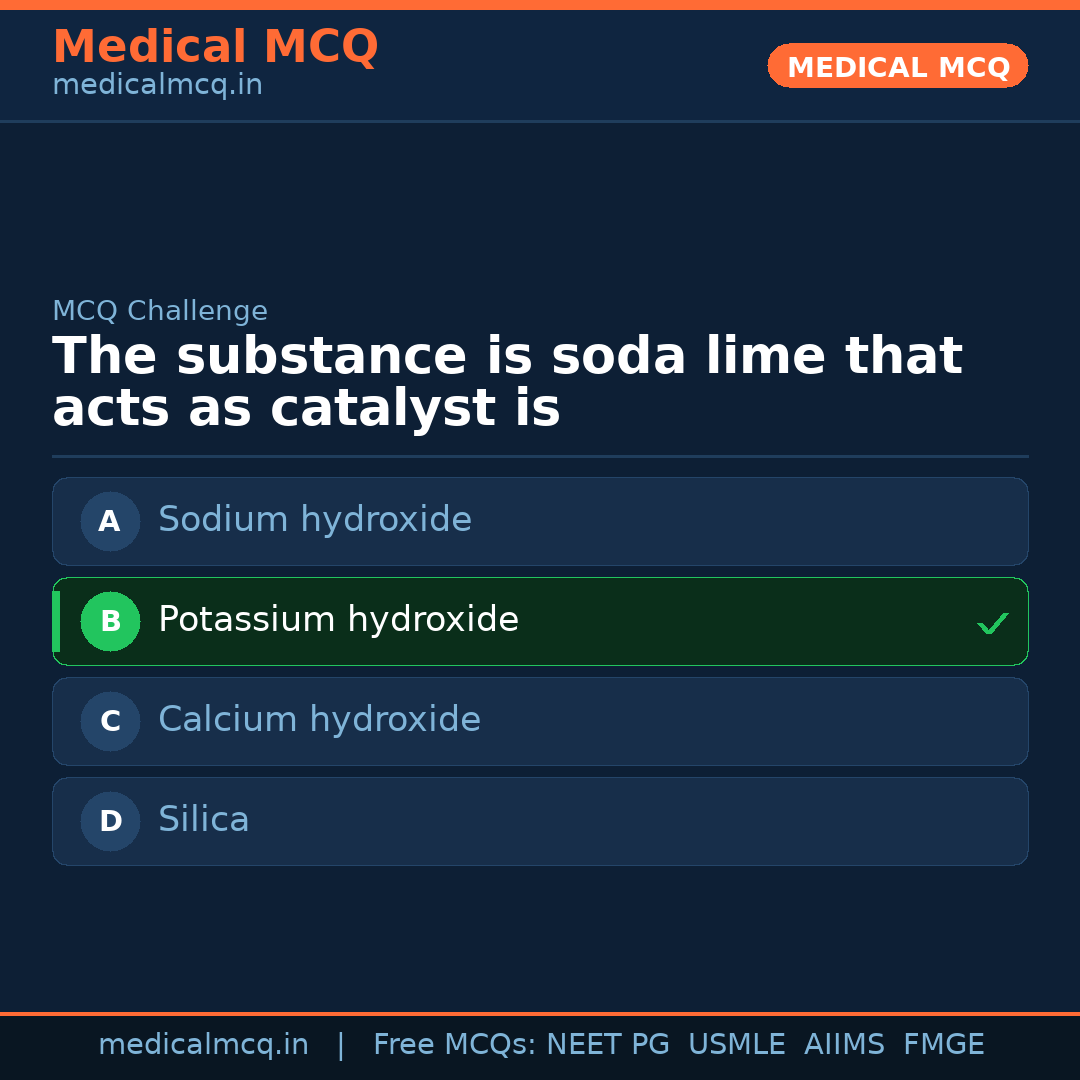
Task: Select the Potassium hydroxide answer
Action: click(x=338, y=620)
